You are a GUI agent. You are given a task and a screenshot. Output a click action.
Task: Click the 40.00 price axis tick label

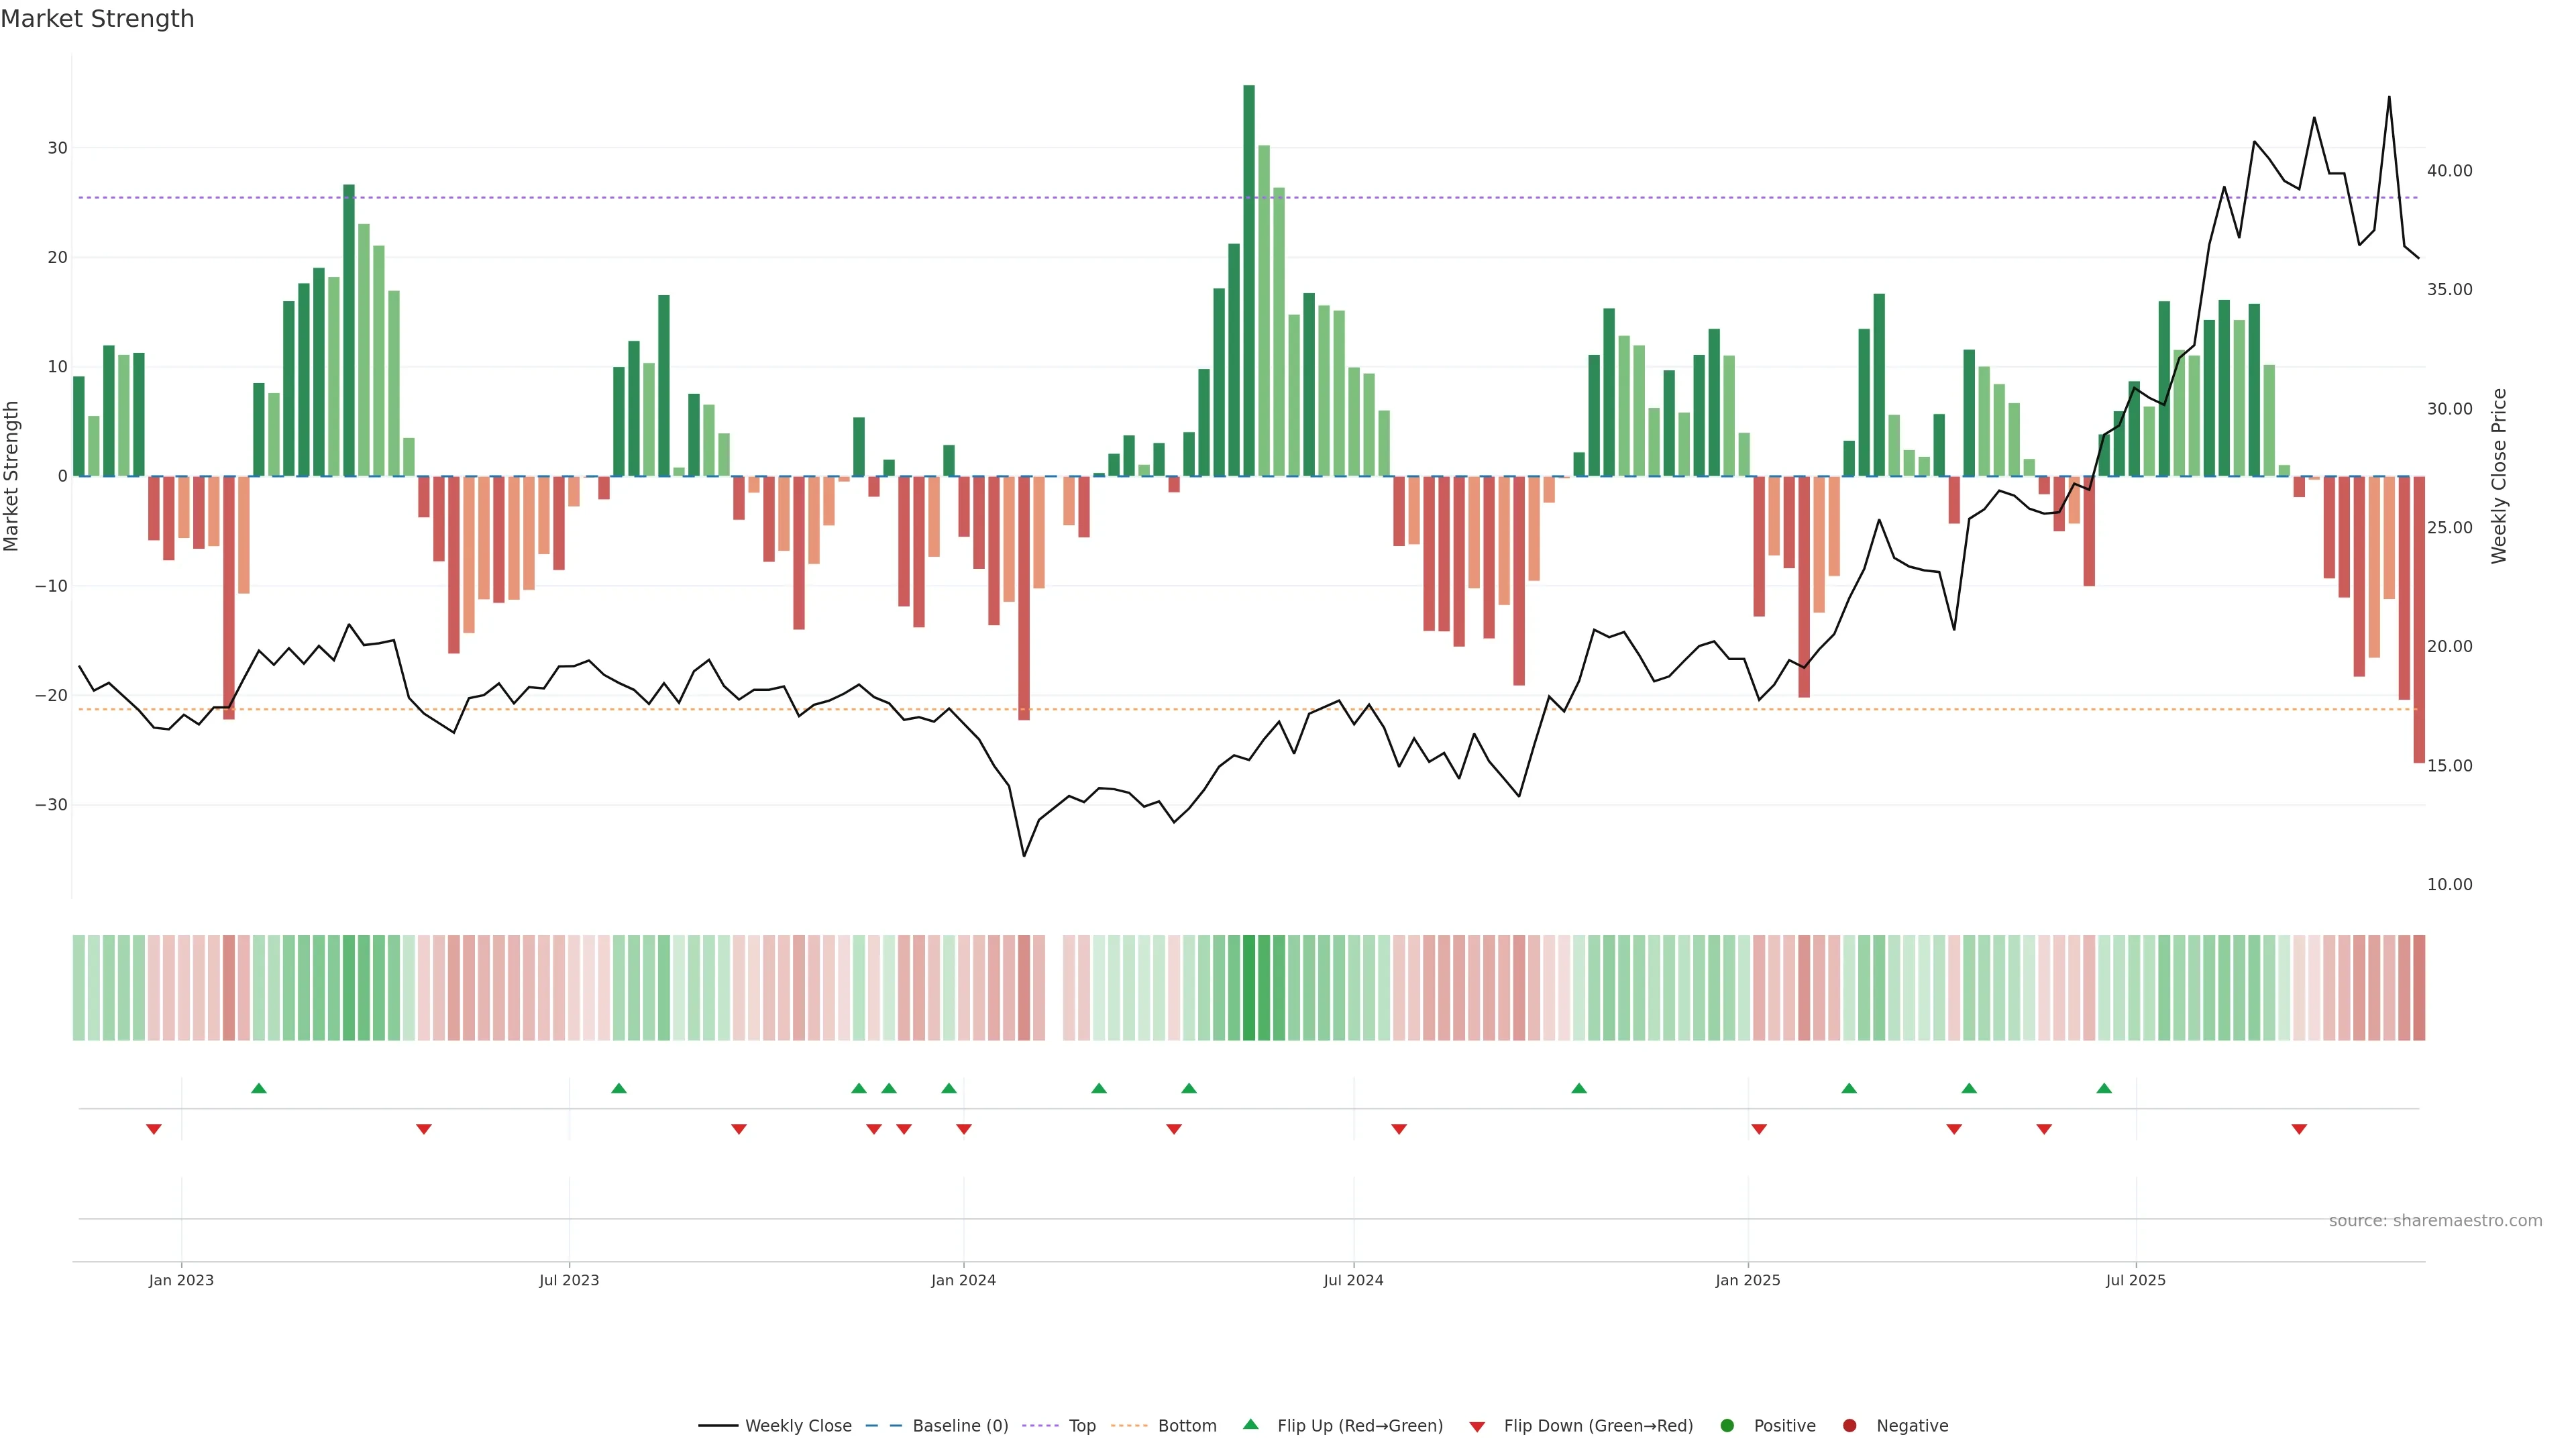tap(2449, 171)
